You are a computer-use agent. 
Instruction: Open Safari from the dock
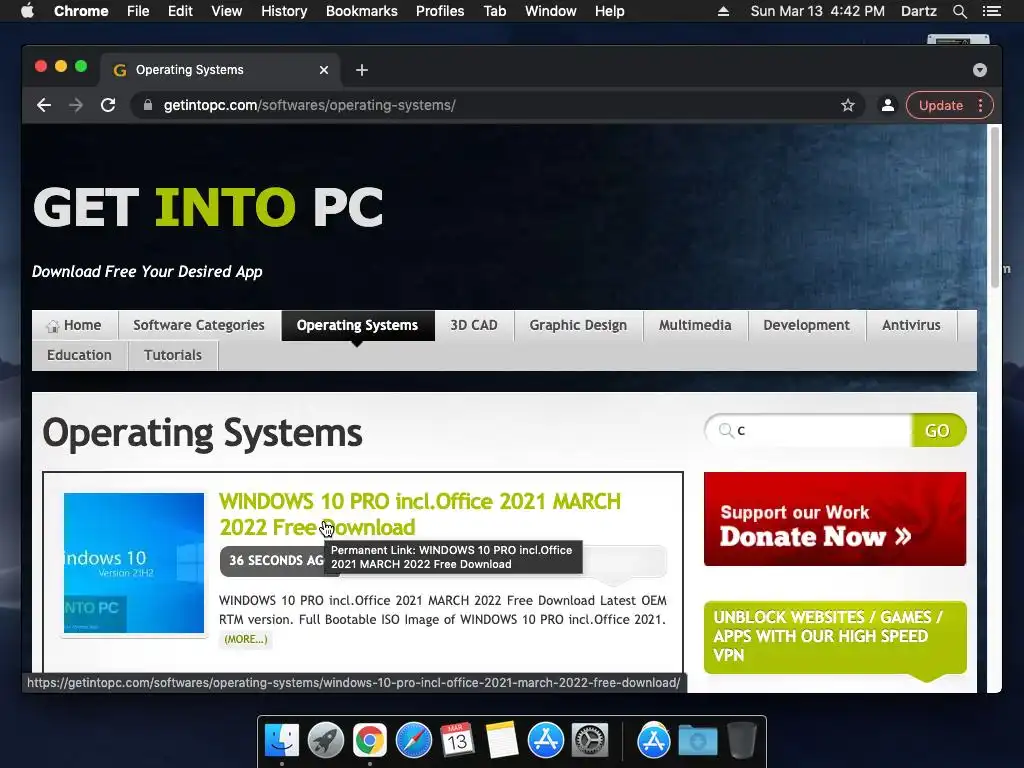(413, 741)
